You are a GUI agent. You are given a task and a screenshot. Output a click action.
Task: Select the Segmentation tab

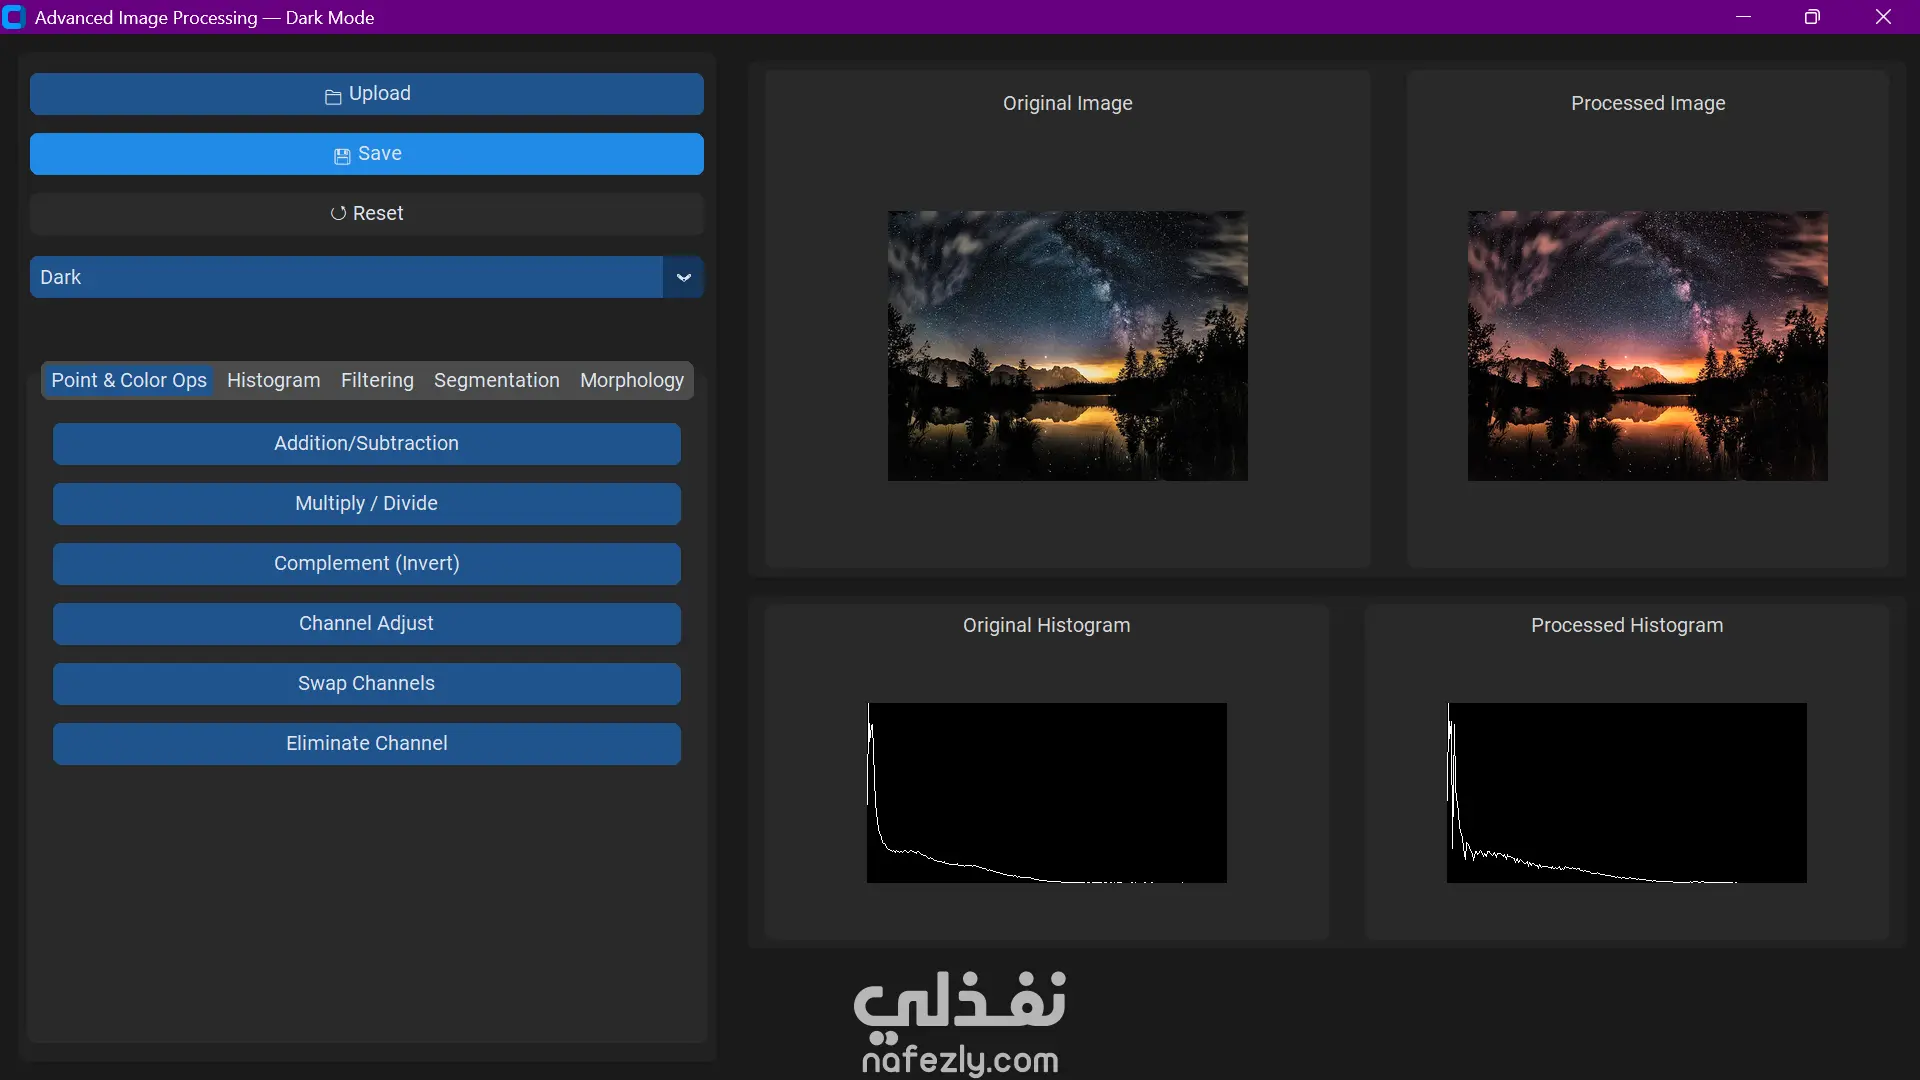[496, 380]
